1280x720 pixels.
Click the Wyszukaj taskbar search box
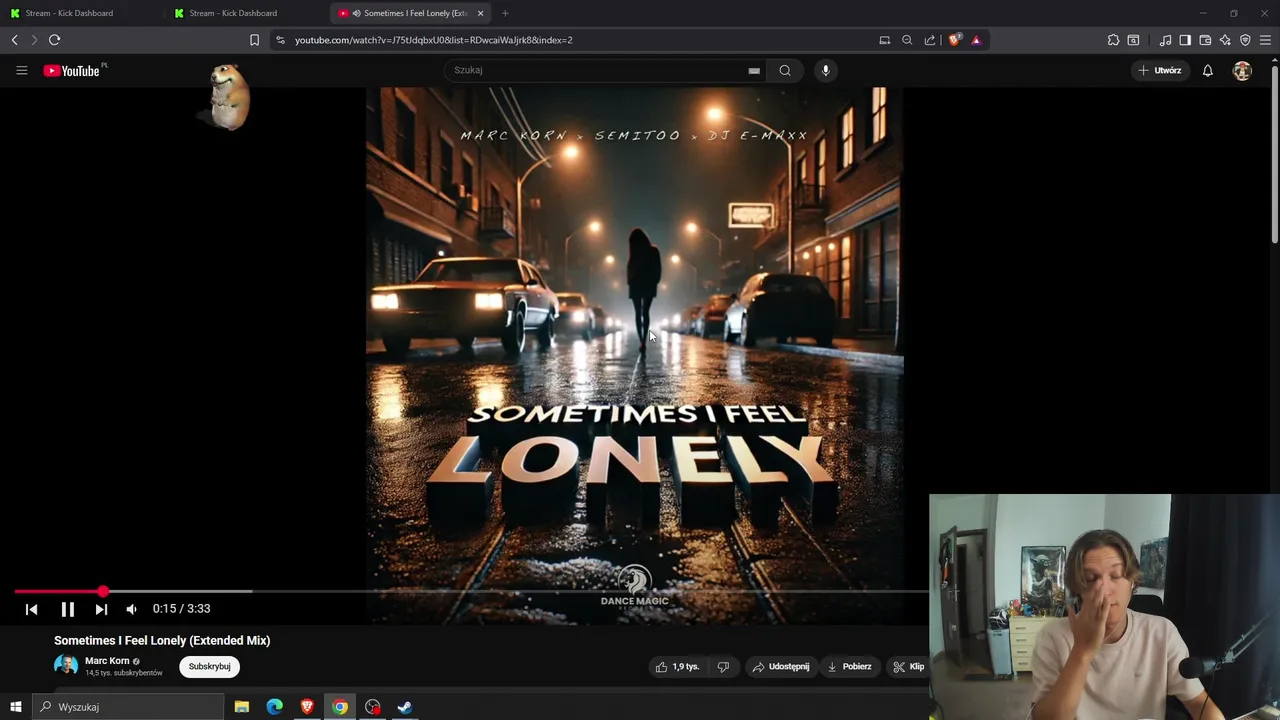128,707
